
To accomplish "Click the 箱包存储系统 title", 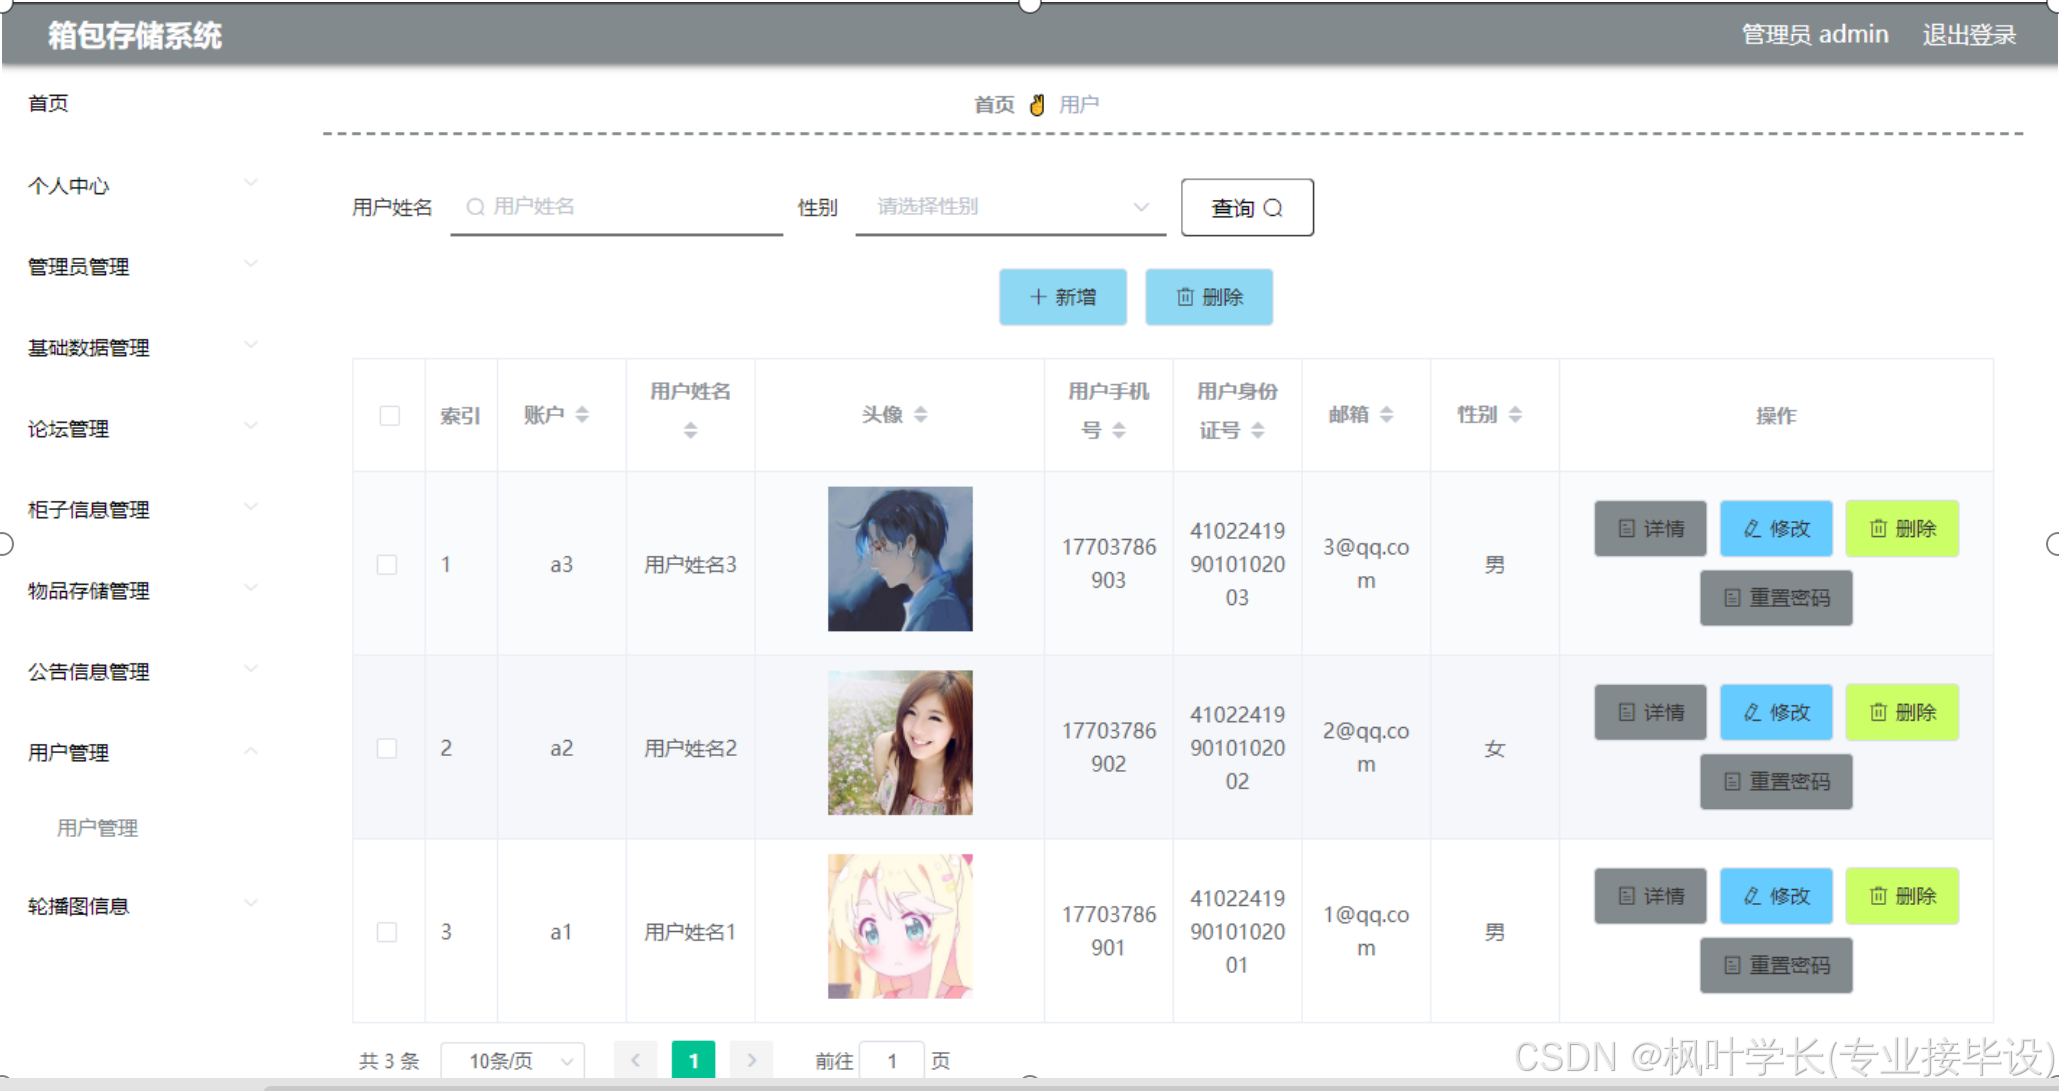I will click(135, 36).
